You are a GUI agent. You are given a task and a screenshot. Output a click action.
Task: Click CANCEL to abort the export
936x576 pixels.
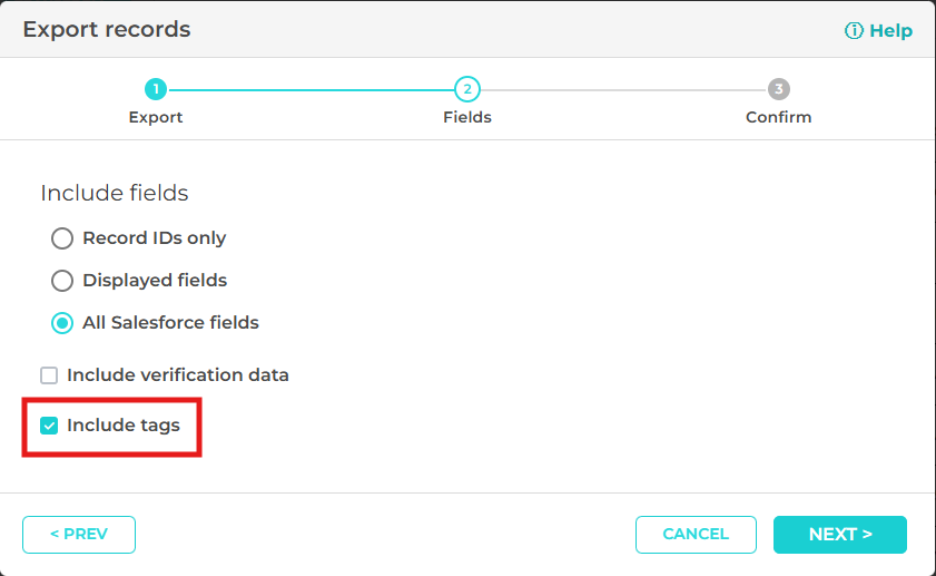pyautogui.click(x=696, y=534)
